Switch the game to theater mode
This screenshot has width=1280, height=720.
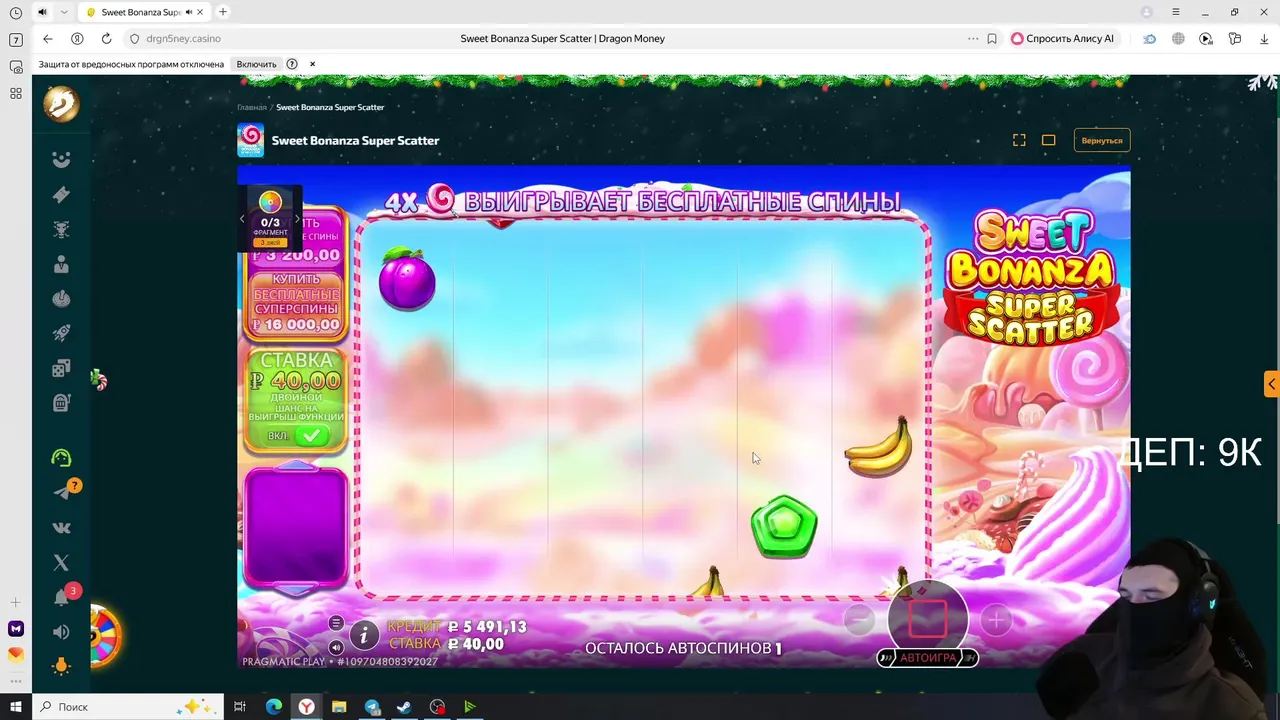(1048, 140)
